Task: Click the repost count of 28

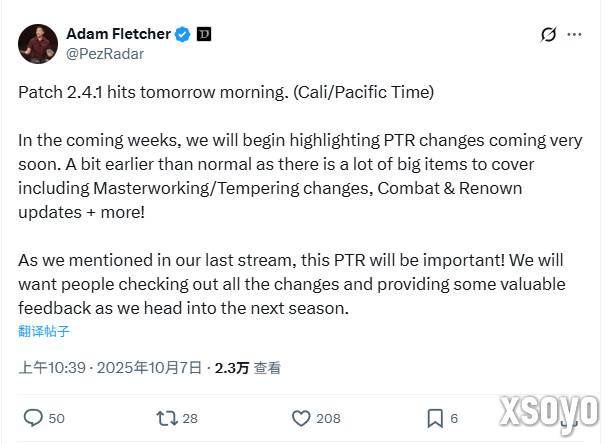Action: [x=190, y=418]
